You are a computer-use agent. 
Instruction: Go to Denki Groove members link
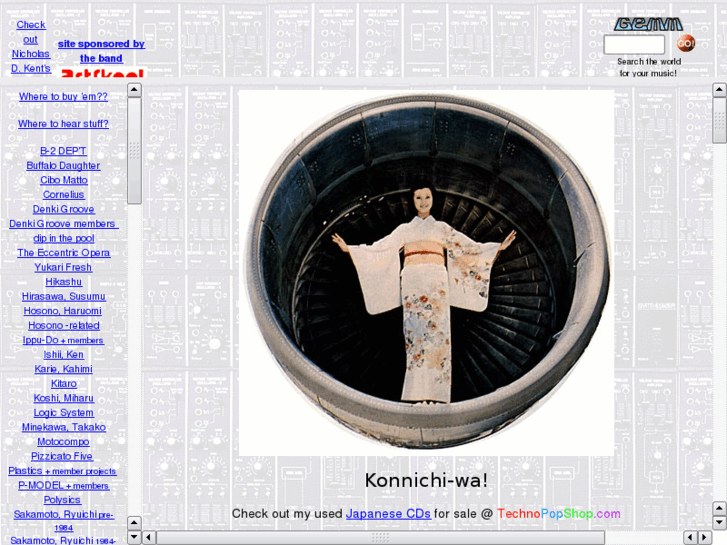[x=64, y=224]
